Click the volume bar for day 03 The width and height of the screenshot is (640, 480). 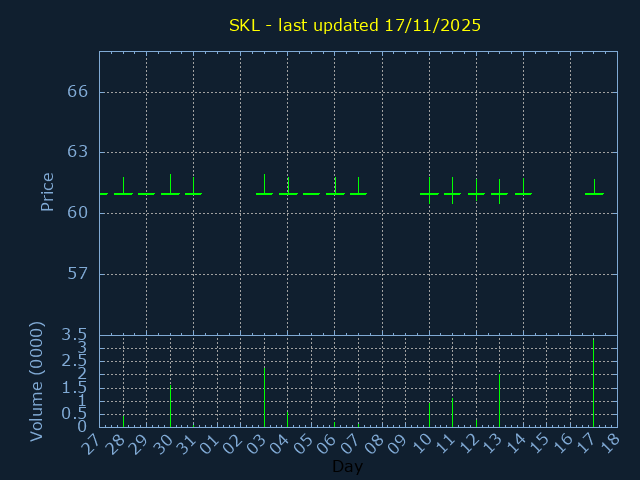pyautogui.click(x=264, y=396)
